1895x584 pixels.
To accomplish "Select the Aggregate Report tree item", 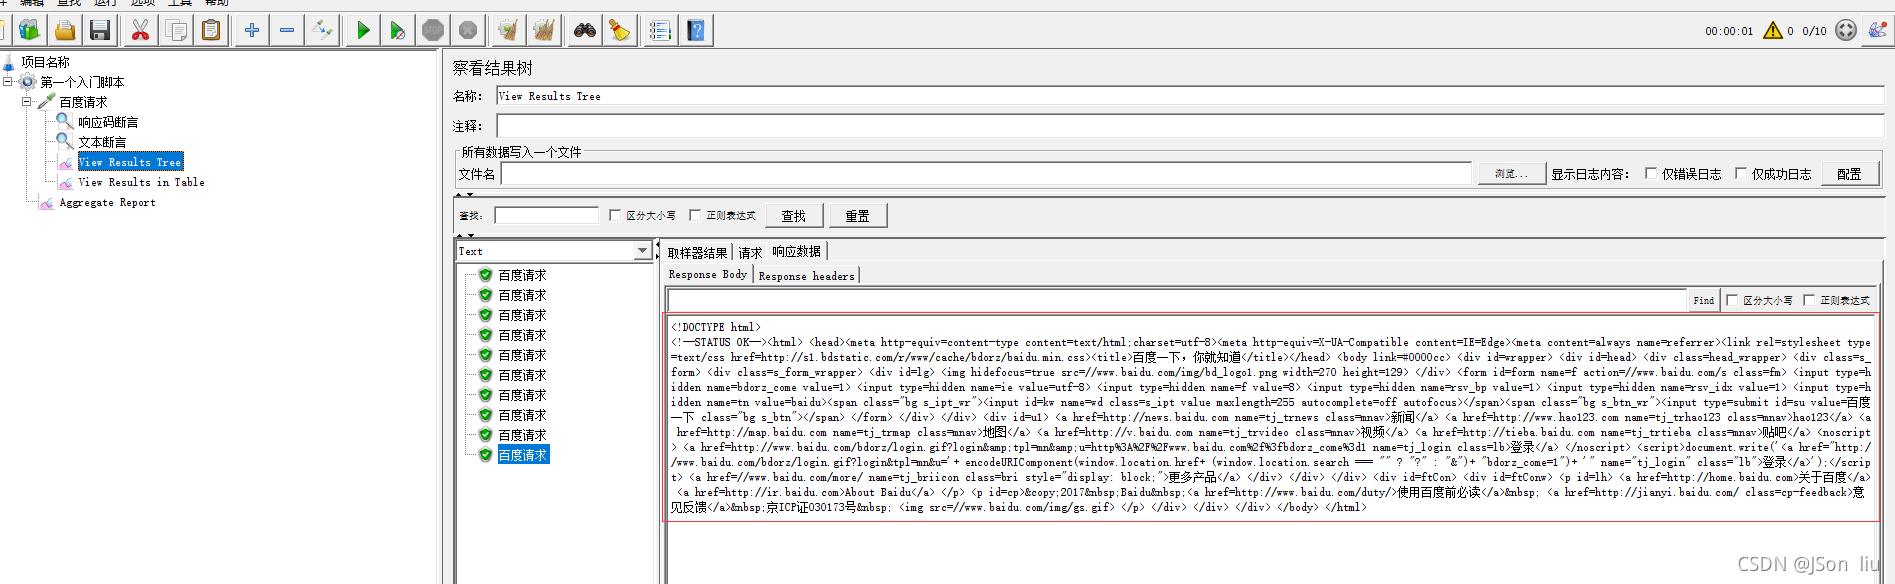I will point(107,202).
